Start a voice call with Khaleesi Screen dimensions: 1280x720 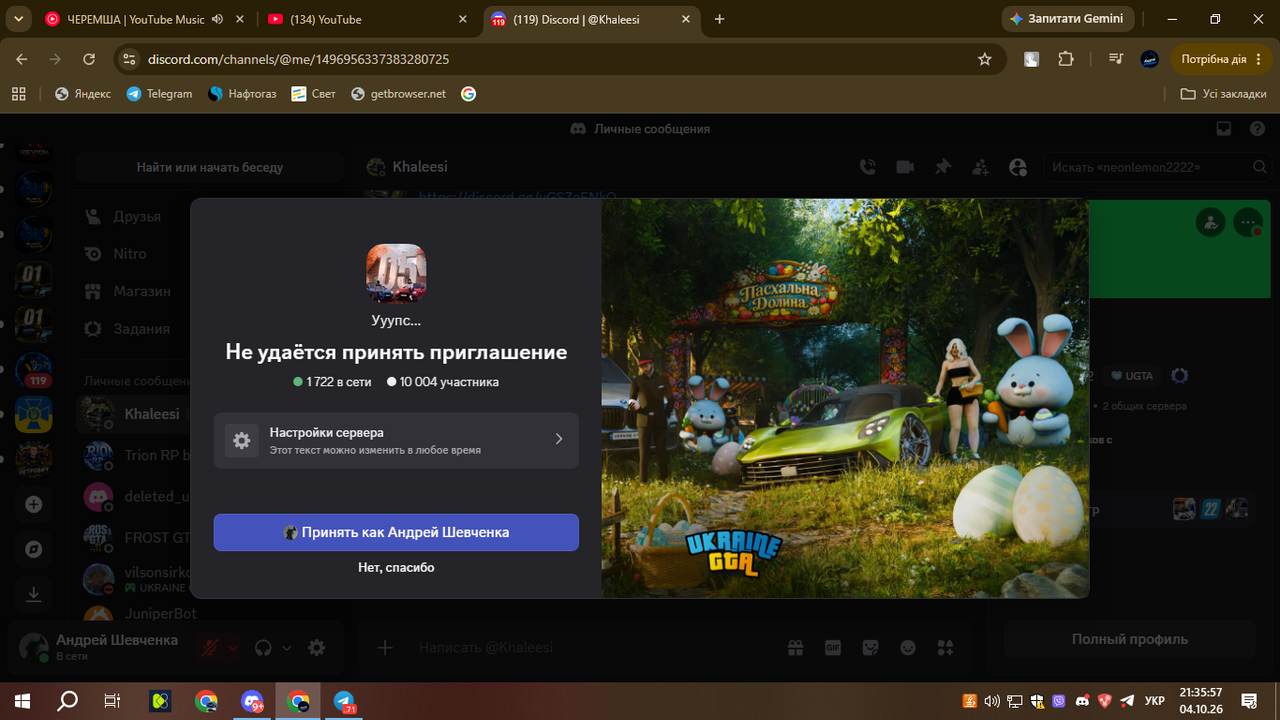867,167
